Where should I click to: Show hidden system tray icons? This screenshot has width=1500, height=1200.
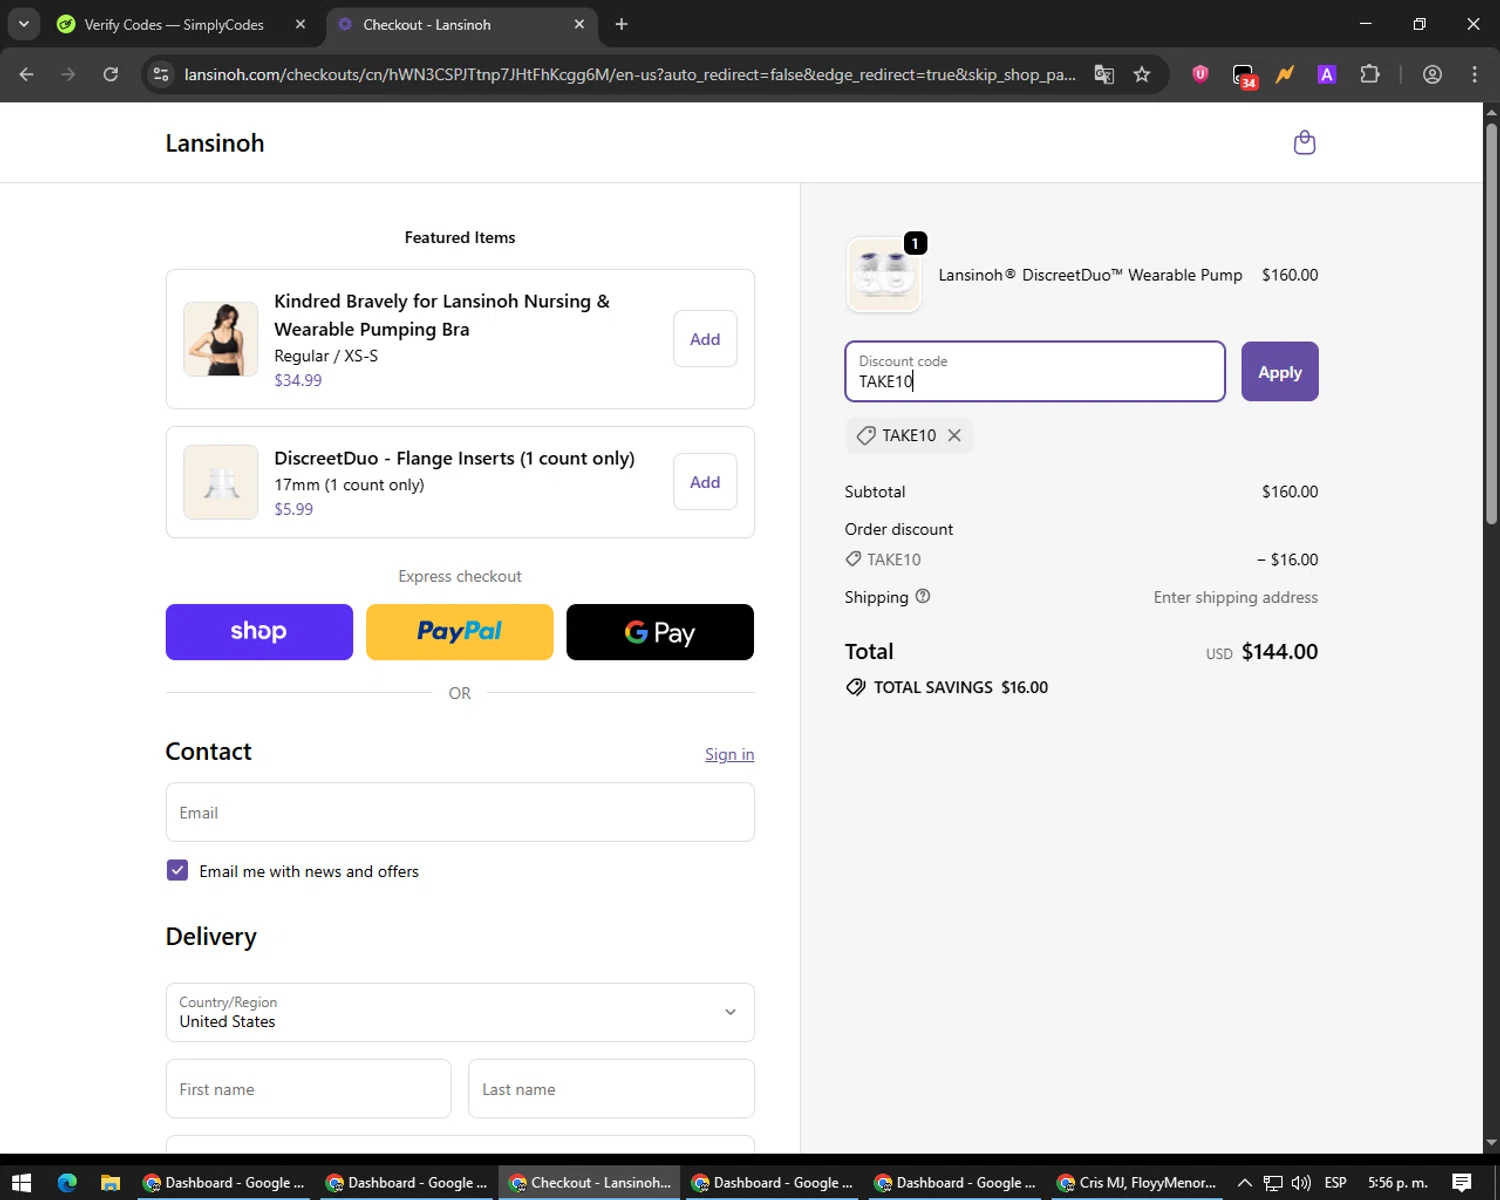coord(1245,1183)
